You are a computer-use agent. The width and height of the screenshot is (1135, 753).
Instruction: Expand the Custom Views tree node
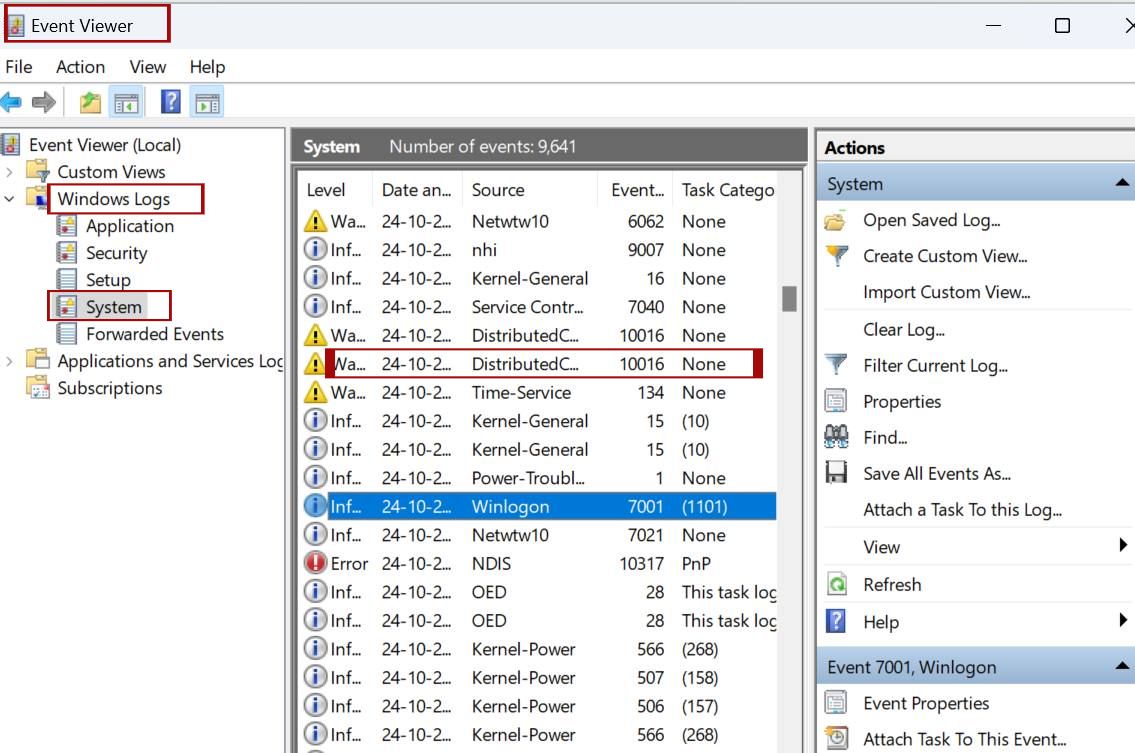point(10,172)
